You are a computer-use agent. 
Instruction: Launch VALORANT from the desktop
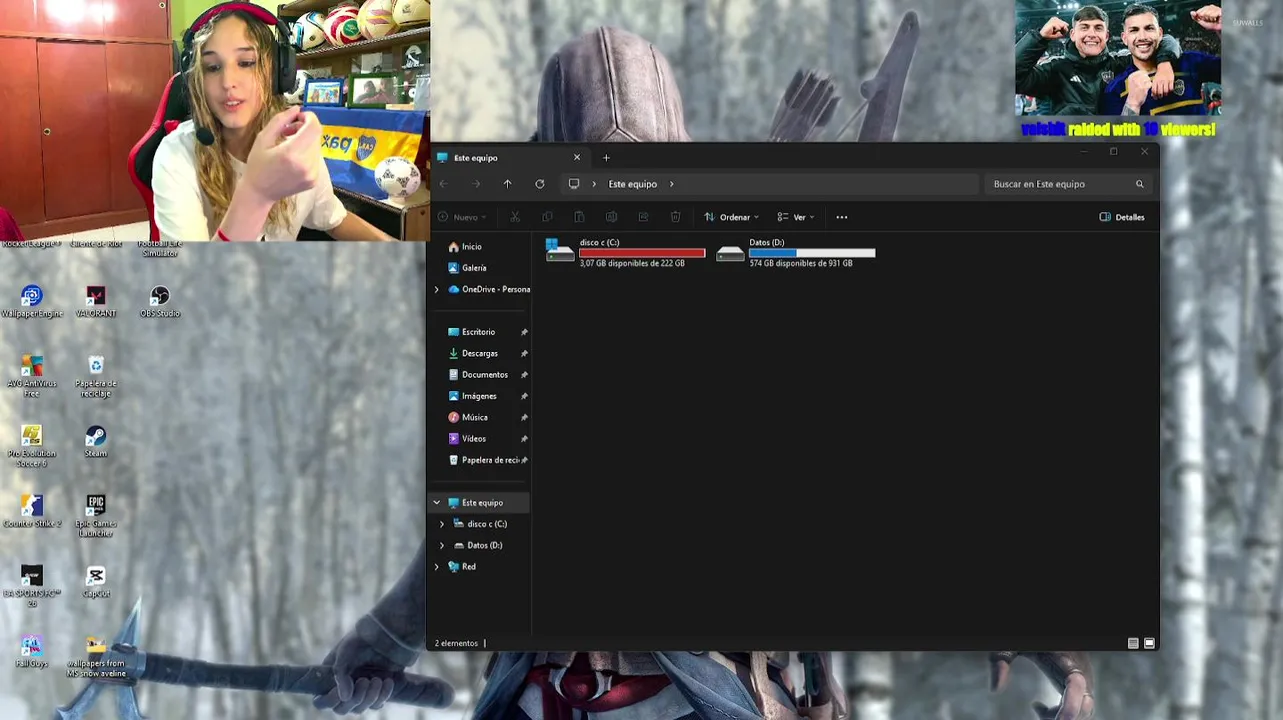[x=96, y=301]
